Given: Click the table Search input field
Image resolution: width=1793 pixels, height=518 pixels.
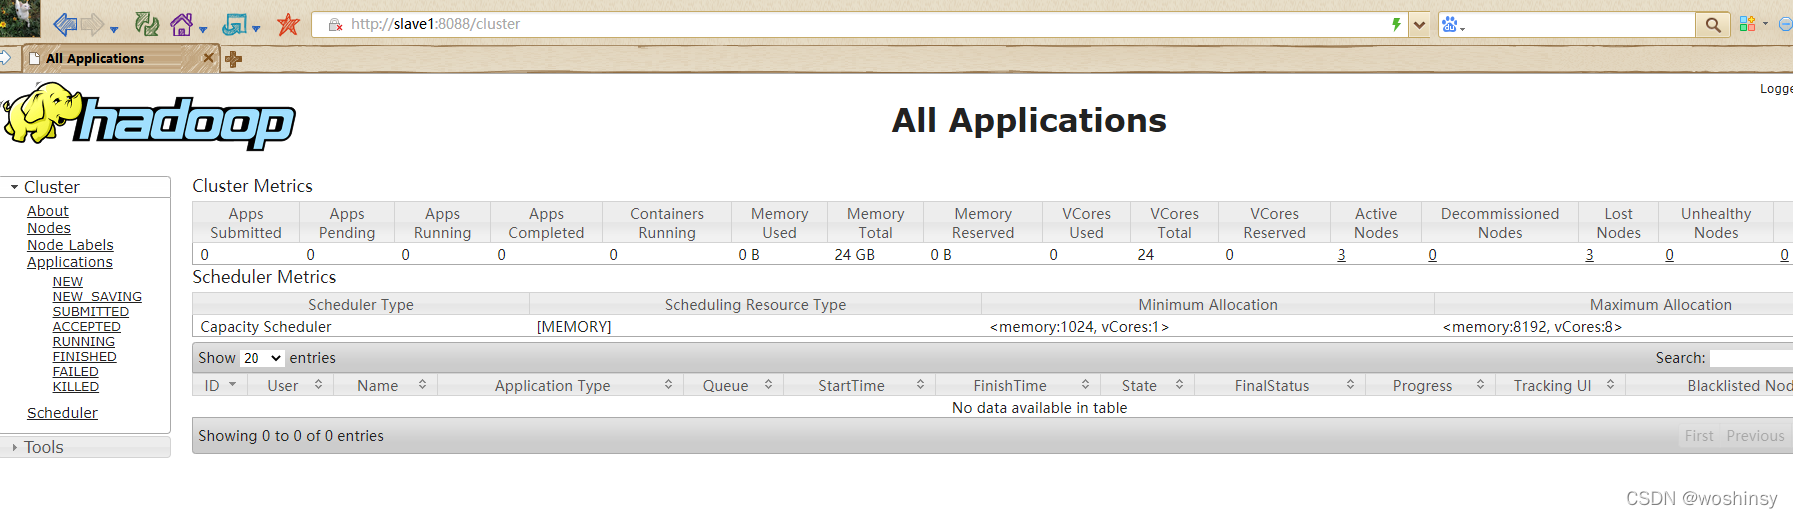Looking at the screenshot, I should tap(1751, 358).
